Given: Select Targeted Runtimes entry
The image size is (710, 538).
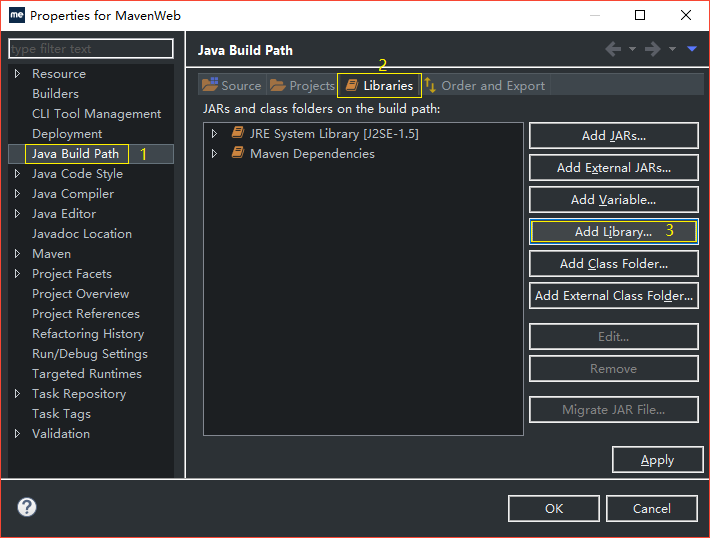Looking at the screenshot, I should point(87,374).
